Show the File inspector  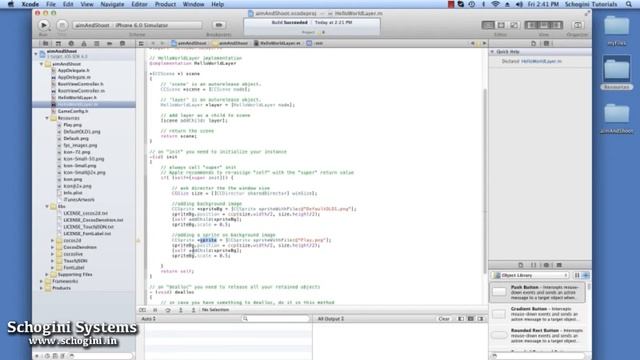pos(533,43)
